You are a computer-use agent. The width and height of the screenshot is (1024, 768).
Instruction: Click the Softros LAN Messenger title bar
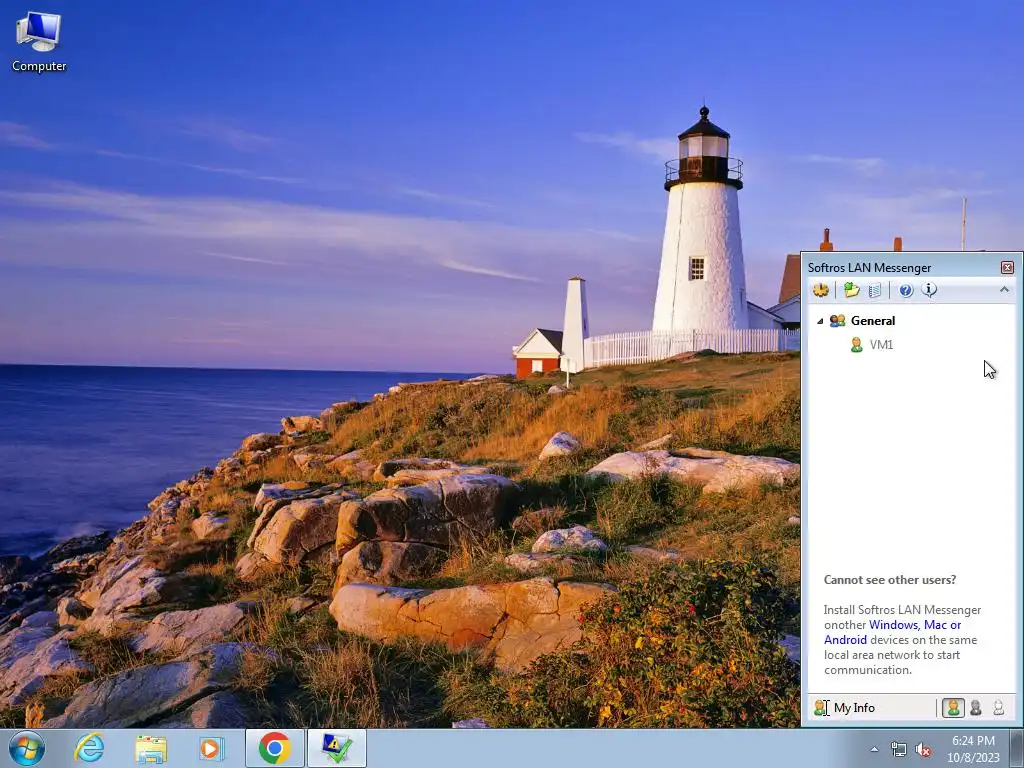(x=901, y=268)
